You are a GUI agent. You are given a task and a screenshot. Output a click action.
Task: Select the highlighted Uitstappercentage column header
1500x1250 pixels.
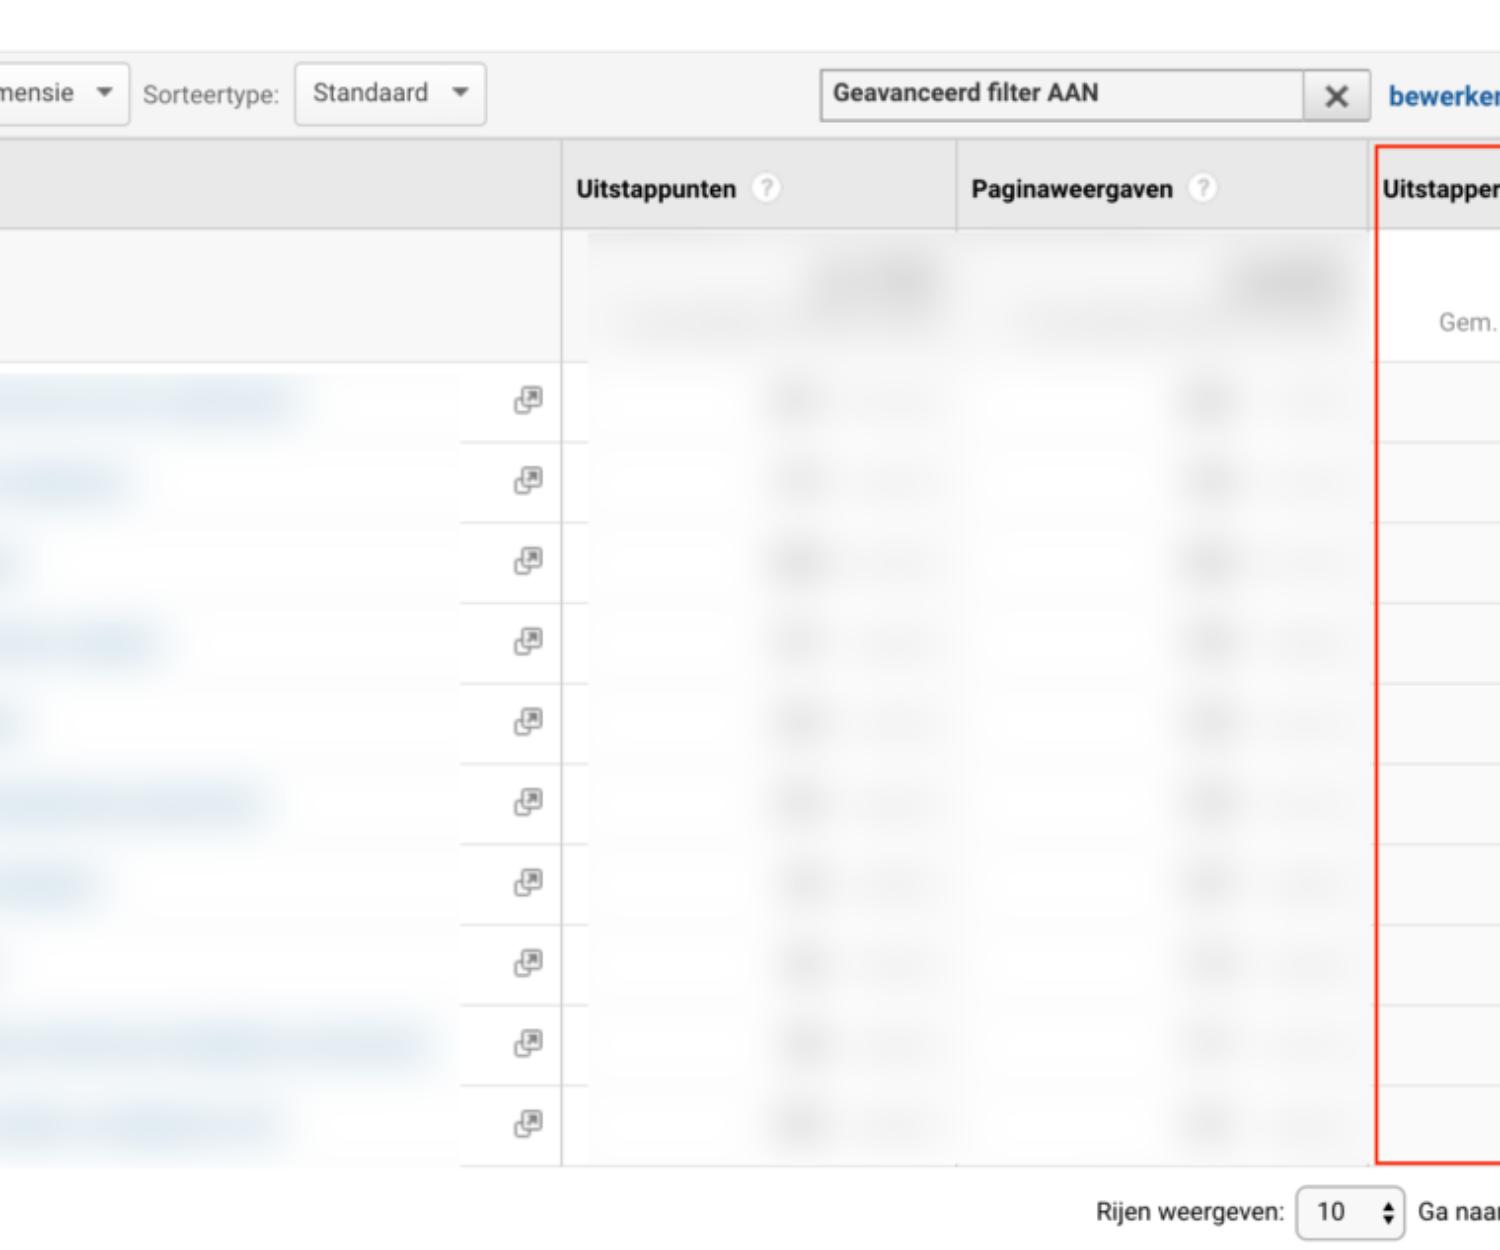pyautogui.click(x=1440, y=189)
